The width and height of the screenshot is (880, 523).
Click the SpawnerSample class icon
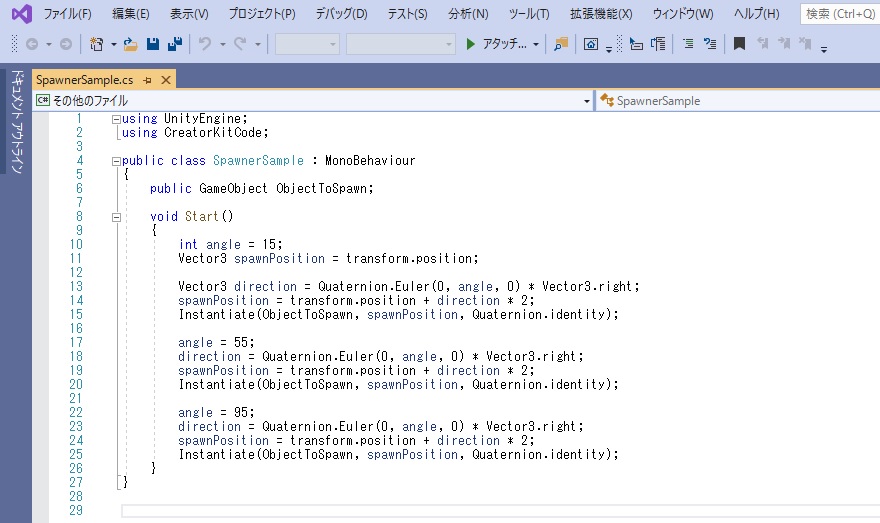(x=607, y=100)
